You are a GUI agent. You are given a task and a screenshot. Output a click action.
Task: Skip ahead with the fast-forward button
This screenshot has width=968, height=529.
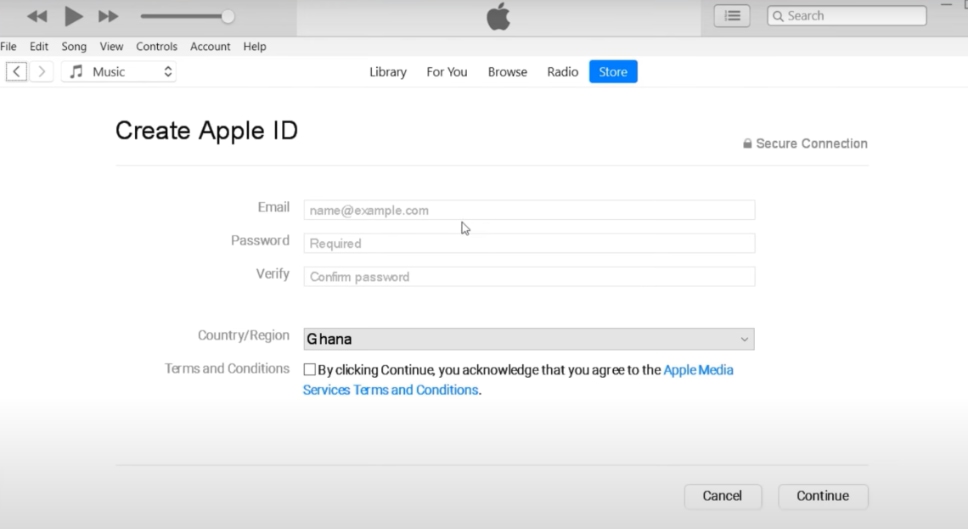point(108,17)
